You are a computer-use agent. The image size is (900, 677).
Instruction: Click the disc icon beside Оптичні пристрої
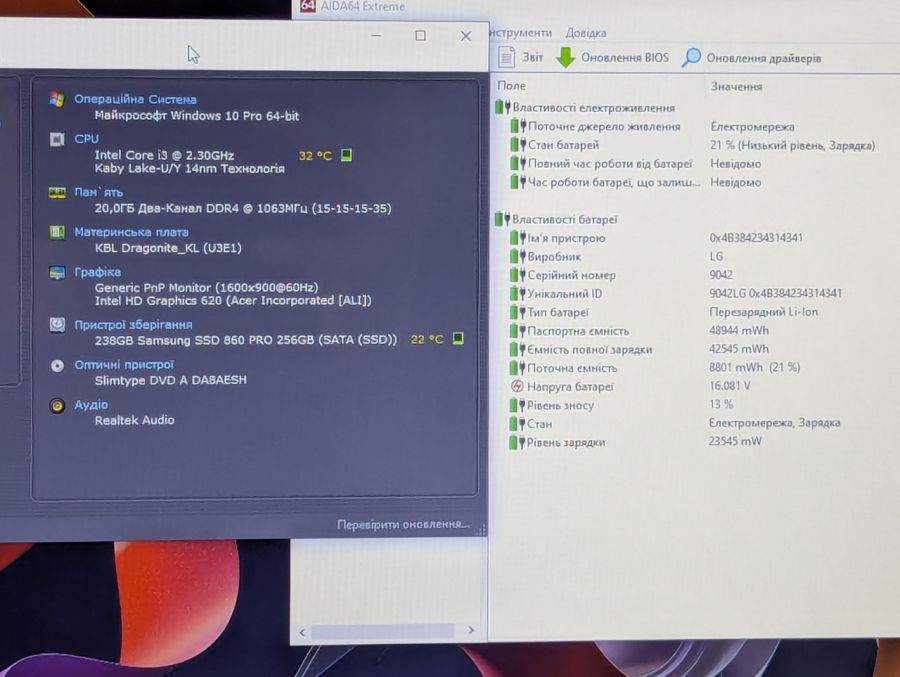[x=57, y=365]
